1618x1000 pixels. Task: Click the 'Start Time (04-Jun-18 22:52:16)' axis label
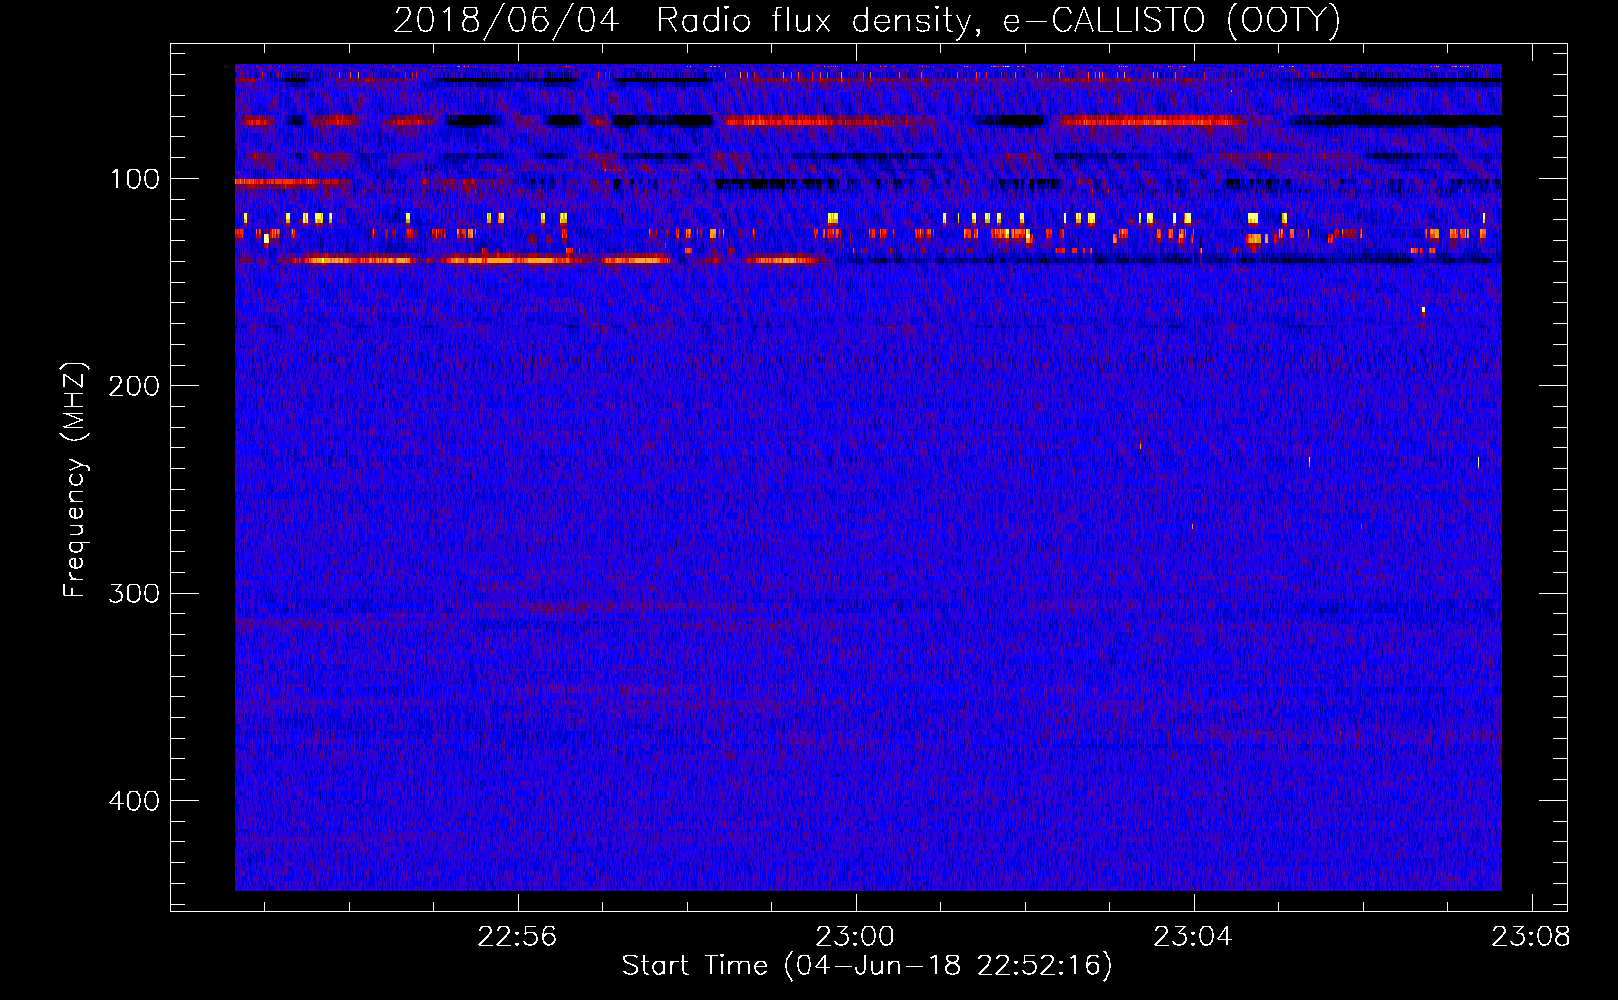[x=867, y=966]
